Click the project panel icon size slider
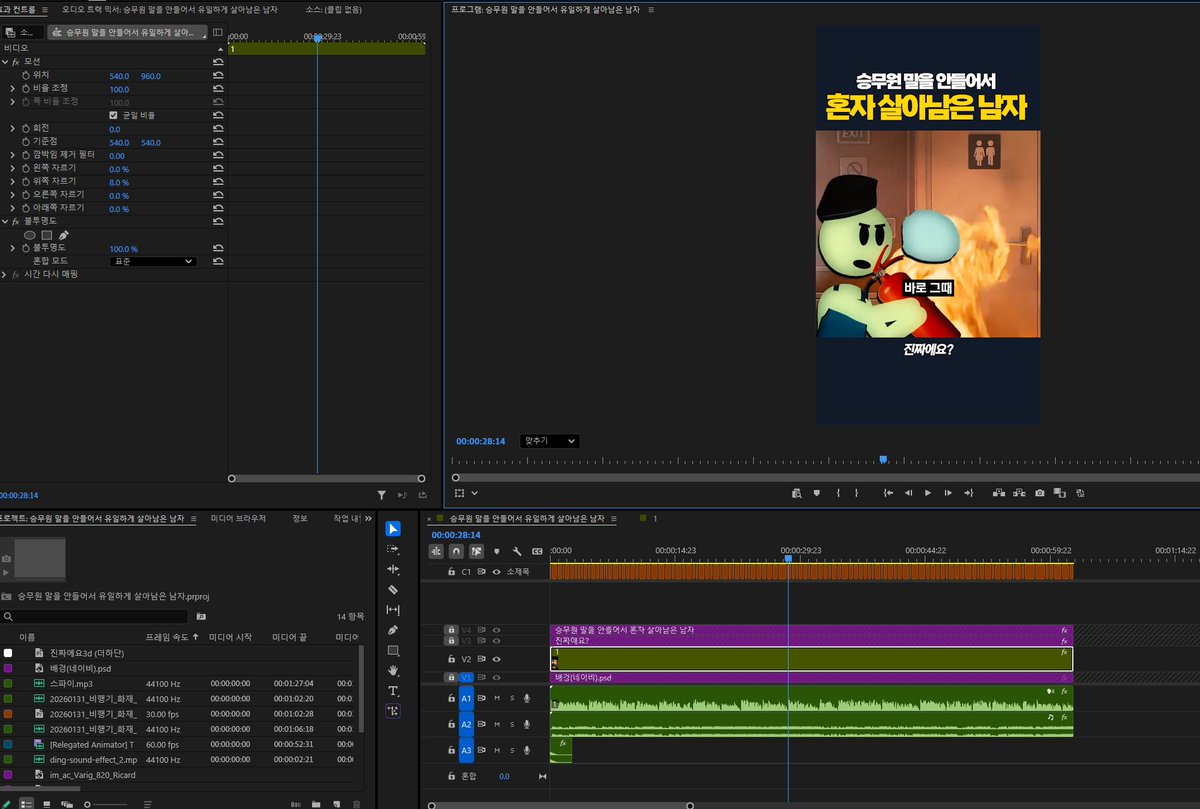This screenshot has height=809, width=1200. pos(108,803)
